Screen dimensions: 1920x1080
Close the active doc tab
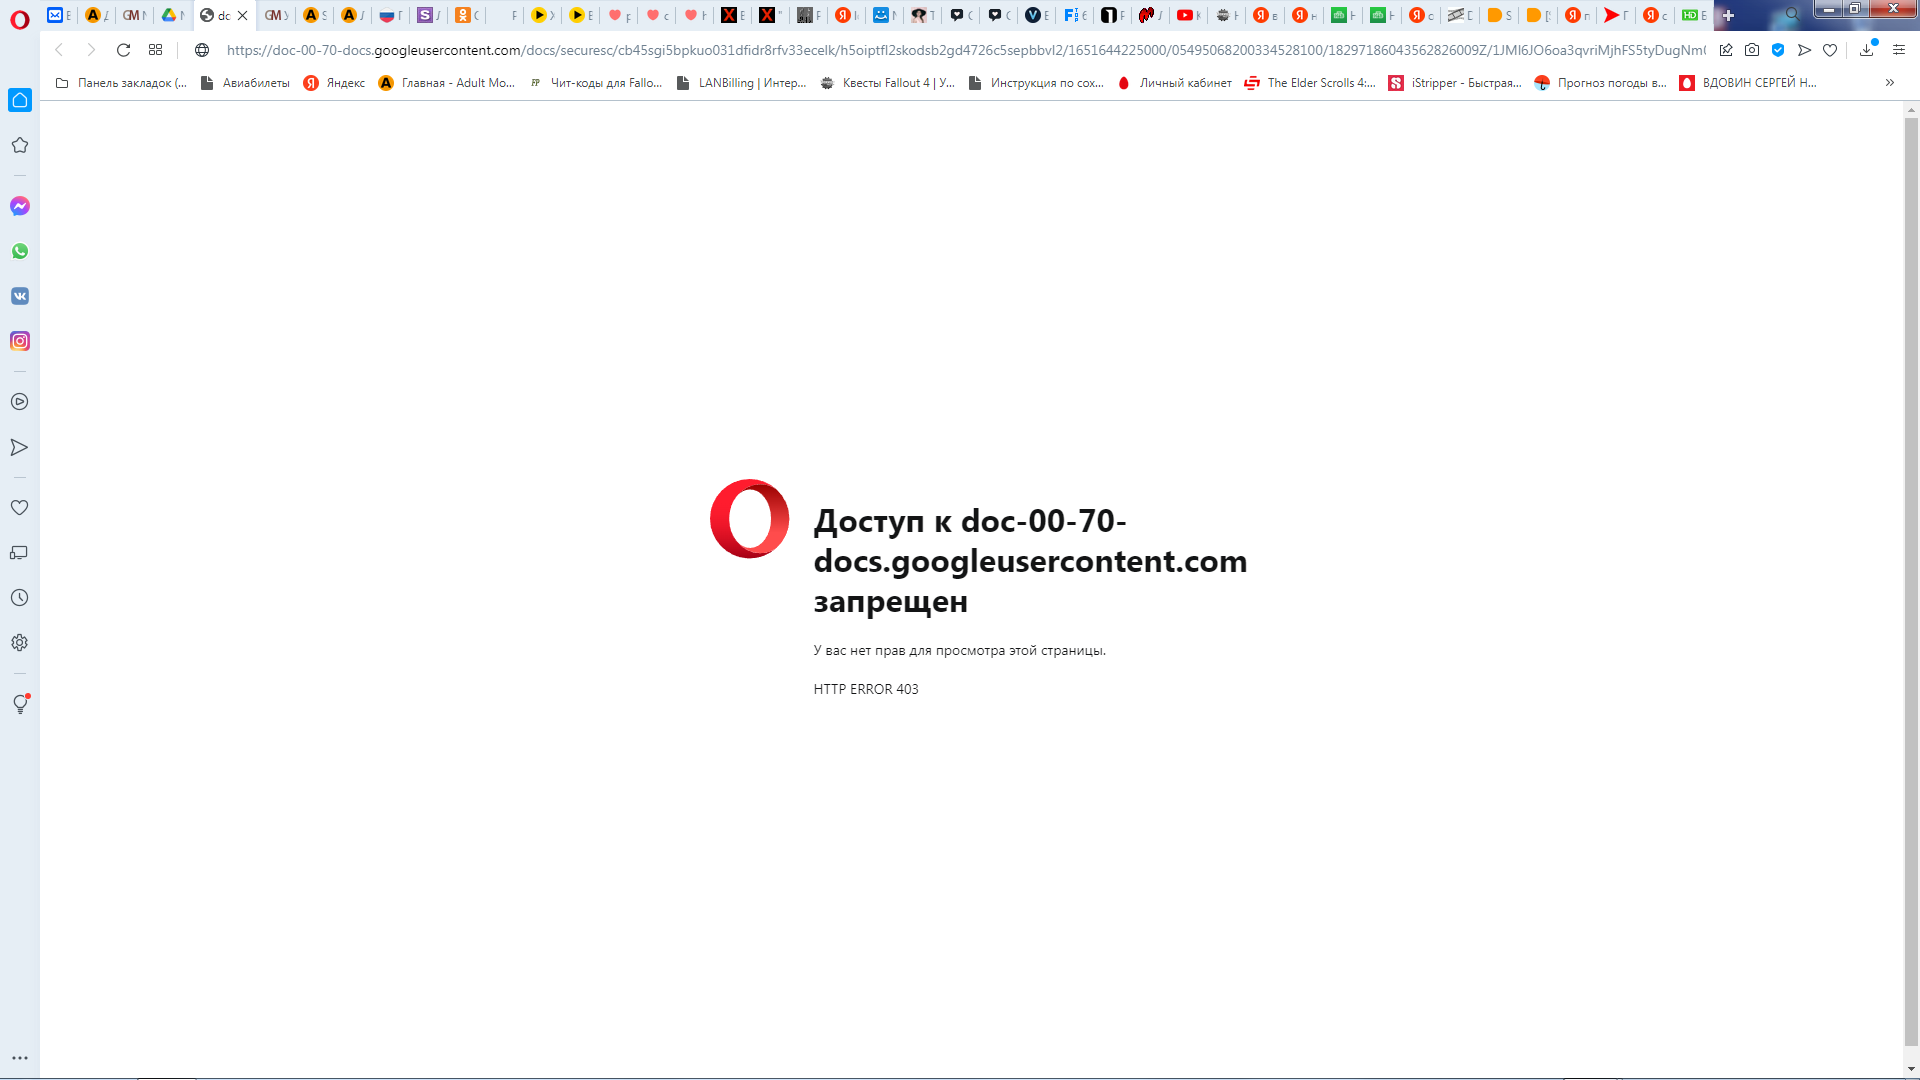coord(242,15)
